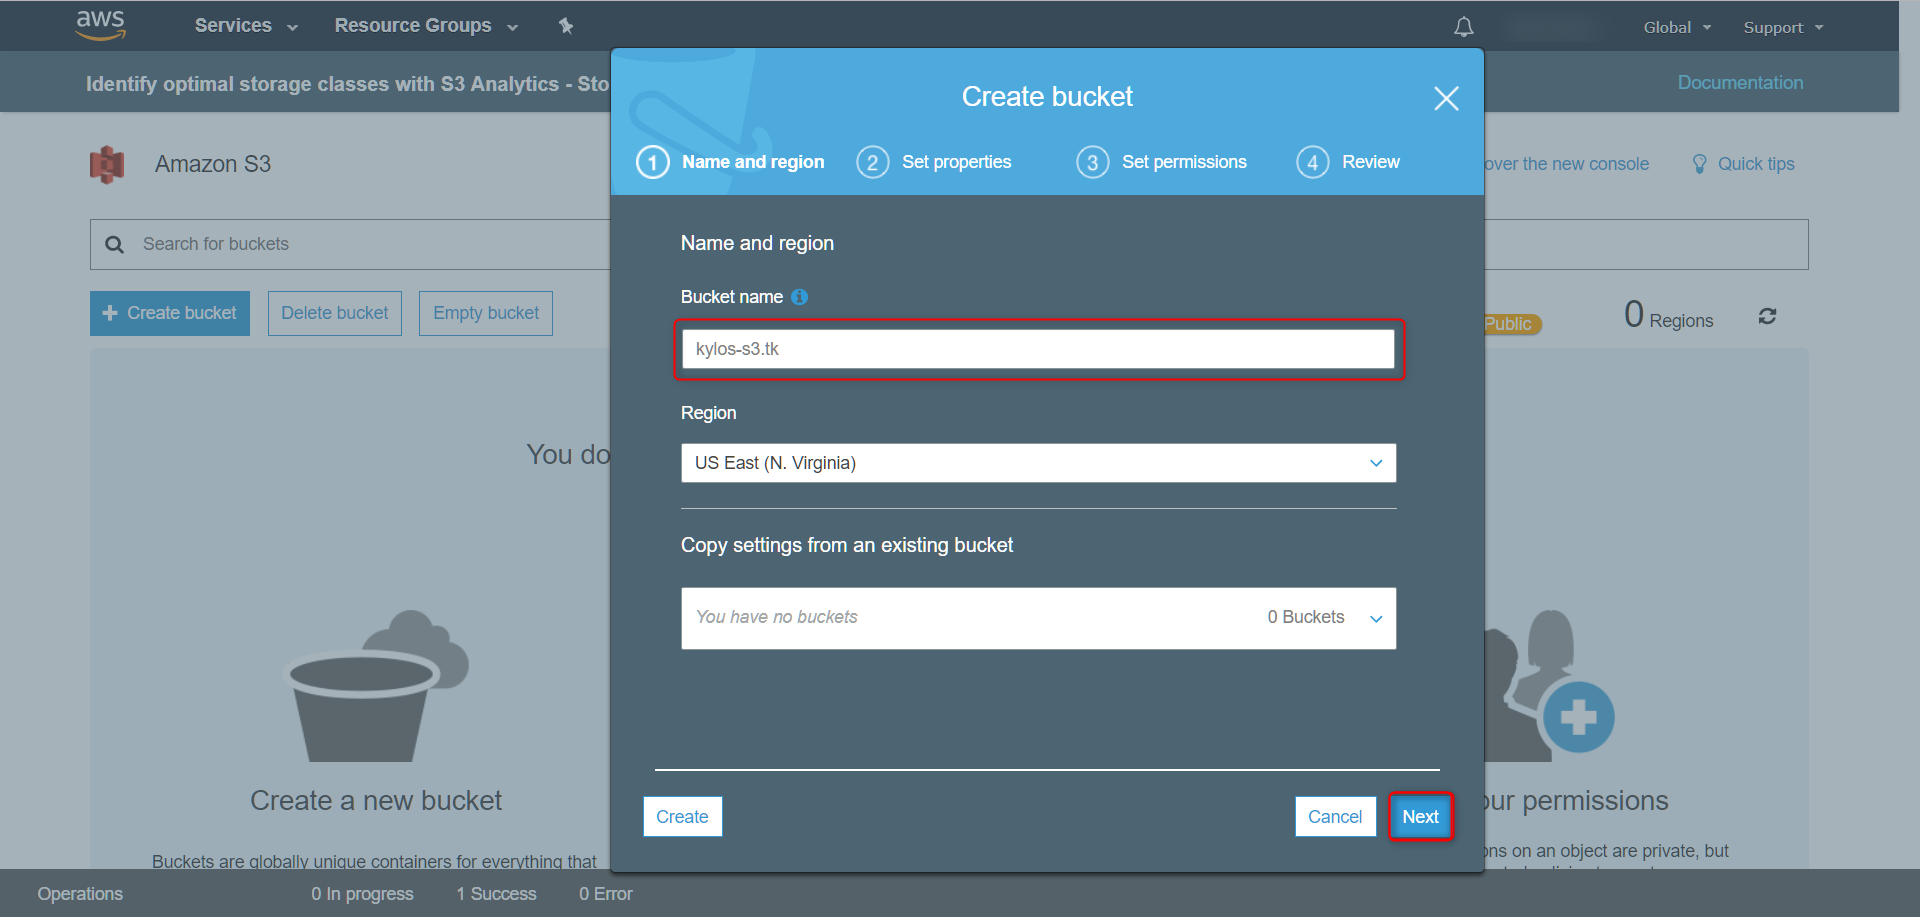
Task: Click the search magnifier icon
Action: click(x=115, y=245)
